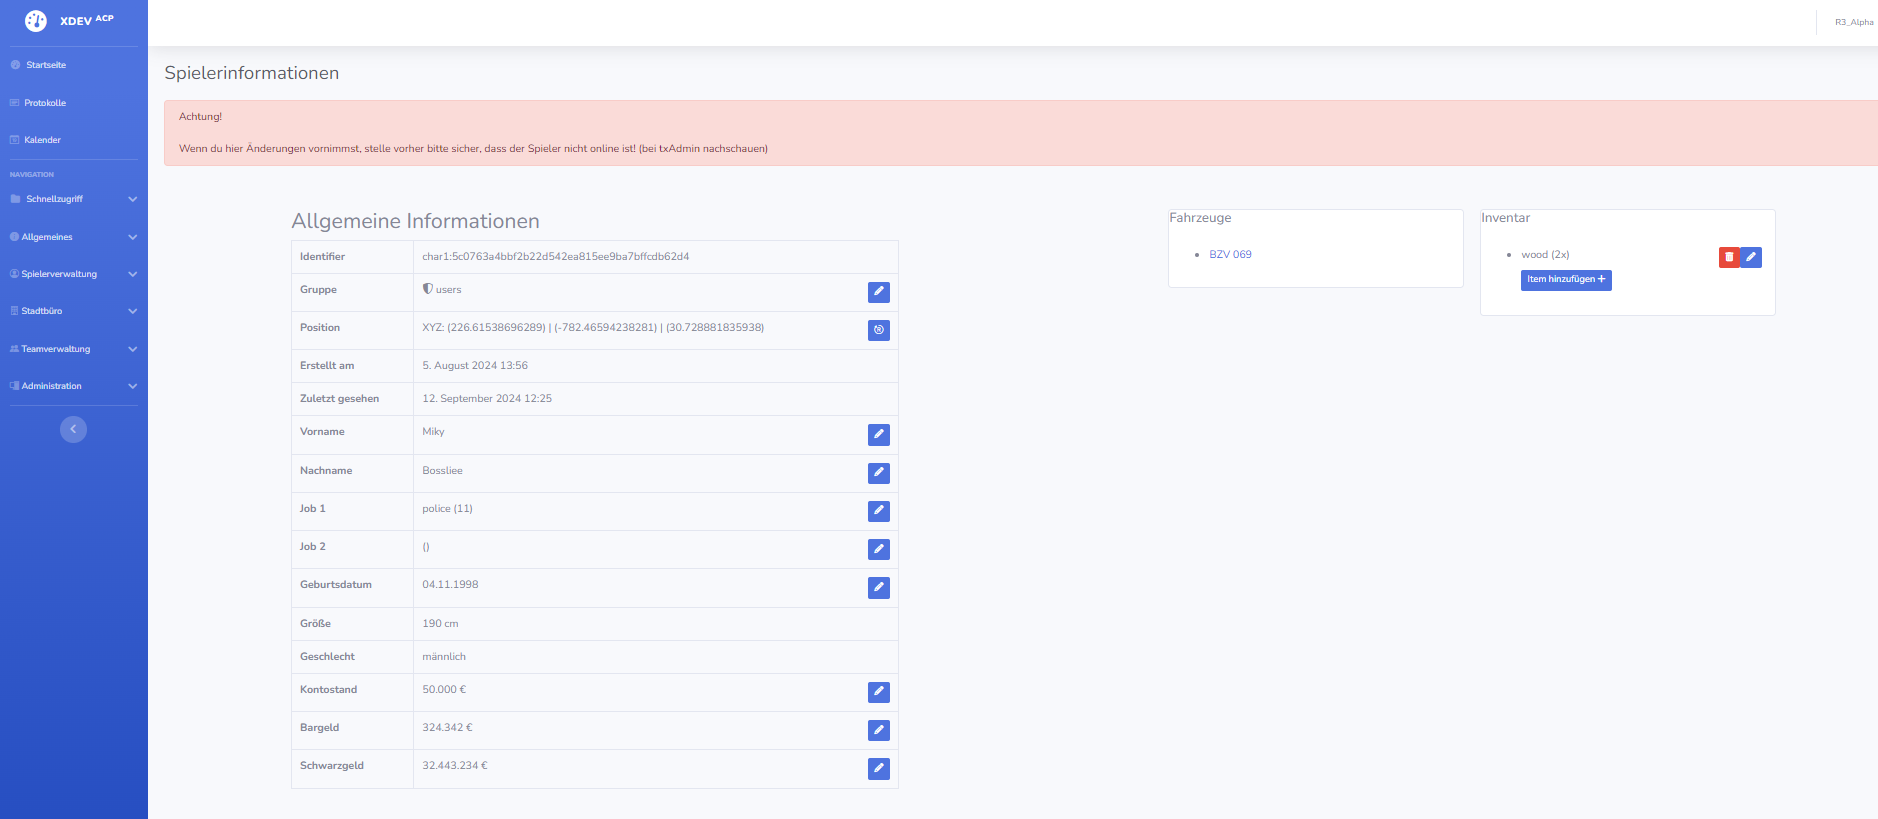Image resolution: width=1878 pixels, height=819 pixels.
Task: Open Protokolle in the sidebar
Action: tap(45, 103)
